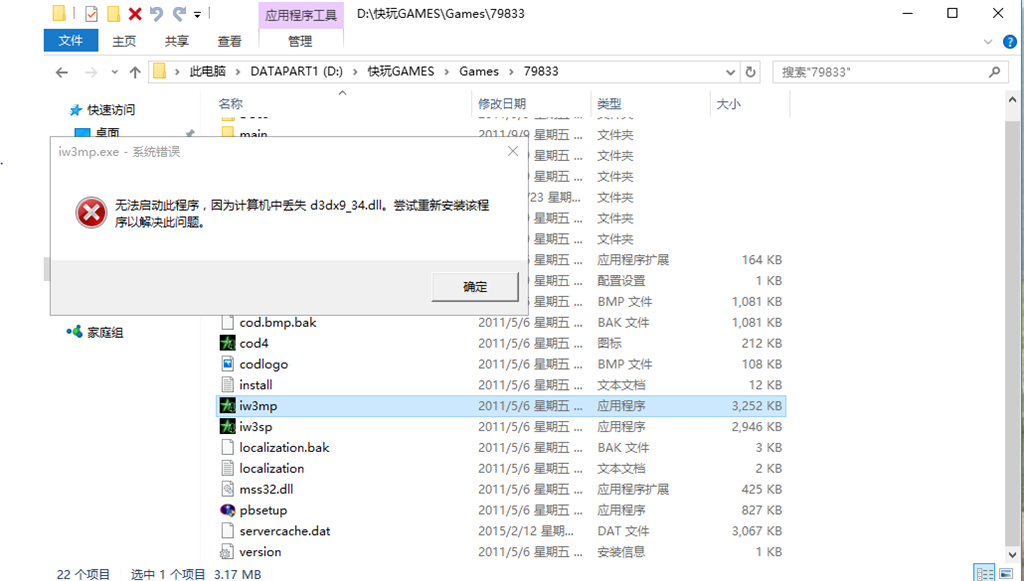Click the 图标 type cell of cod4
This screenshot has width=1024, height=581.
[x=609, y=343]
